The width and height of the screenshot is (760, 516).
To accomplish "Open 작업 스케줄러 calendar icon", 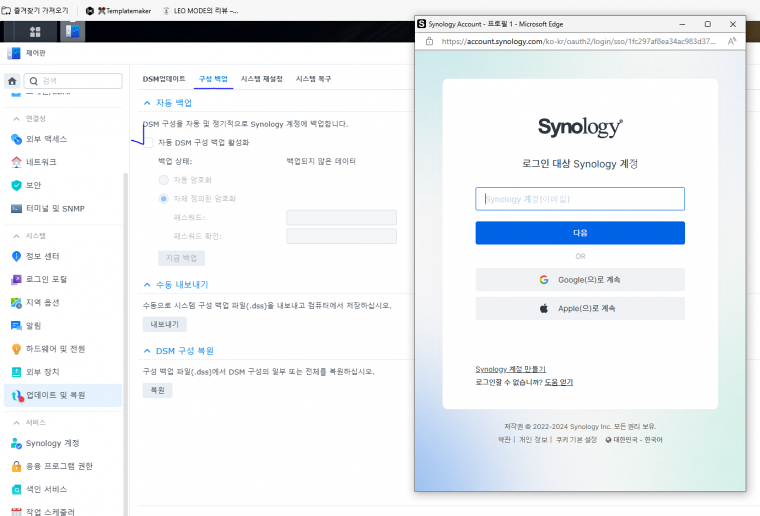I will [16, 512].
